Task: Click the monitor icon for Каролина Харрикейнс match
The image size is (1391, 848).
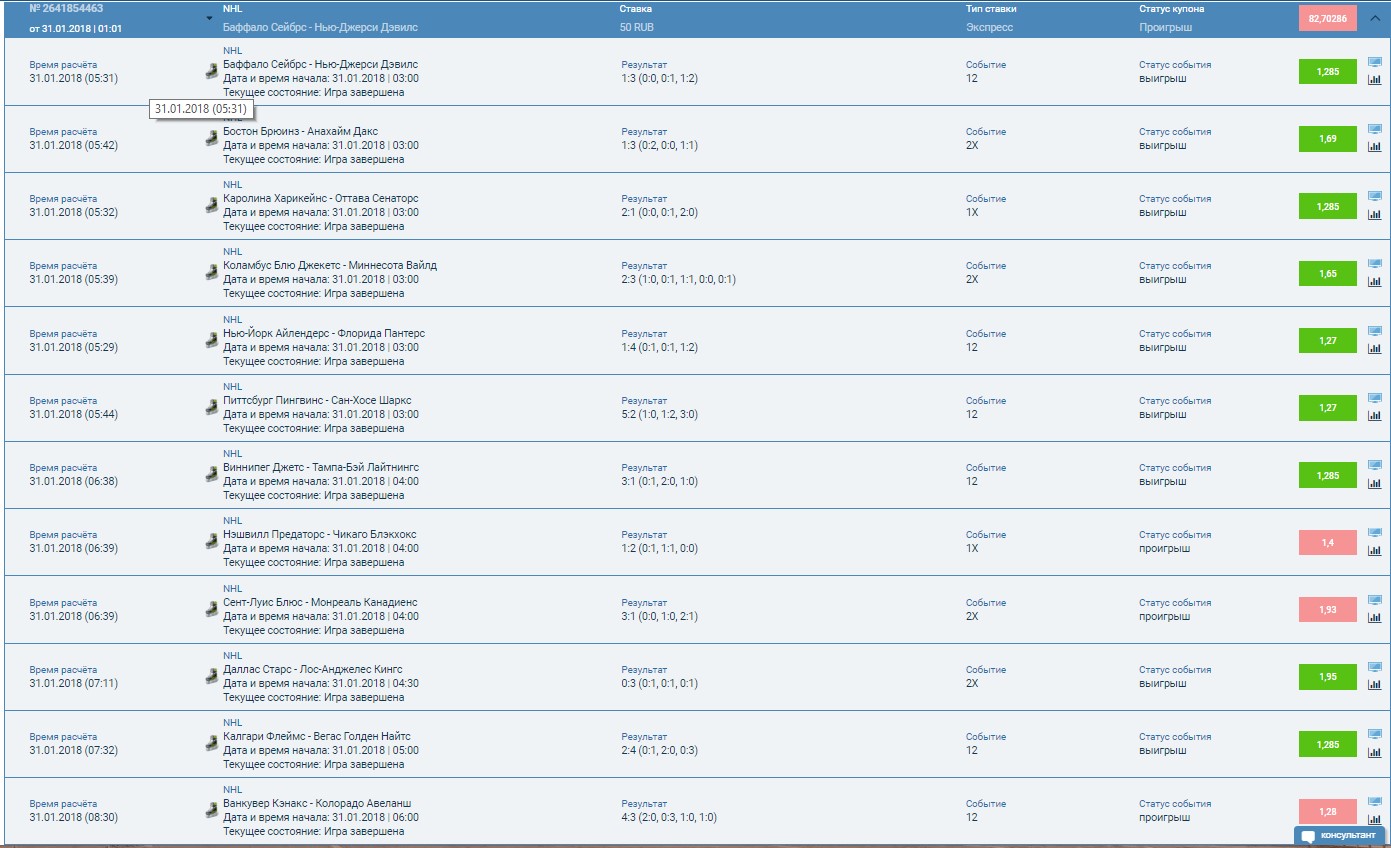Action: tap(1374, 197)
